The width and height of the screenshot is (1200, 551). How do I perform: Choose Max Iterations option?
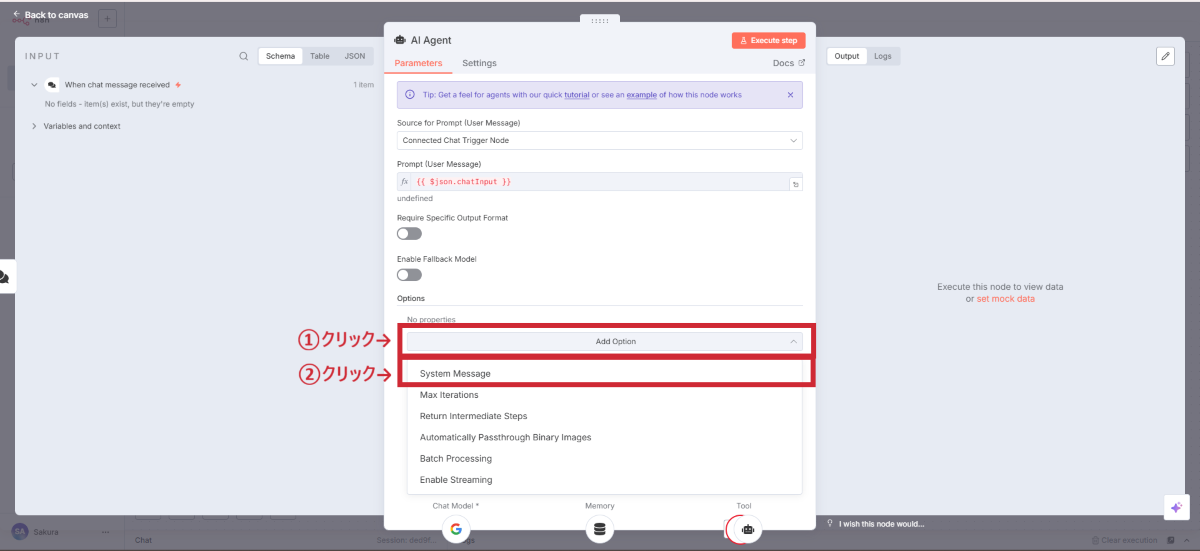[449, 395]
